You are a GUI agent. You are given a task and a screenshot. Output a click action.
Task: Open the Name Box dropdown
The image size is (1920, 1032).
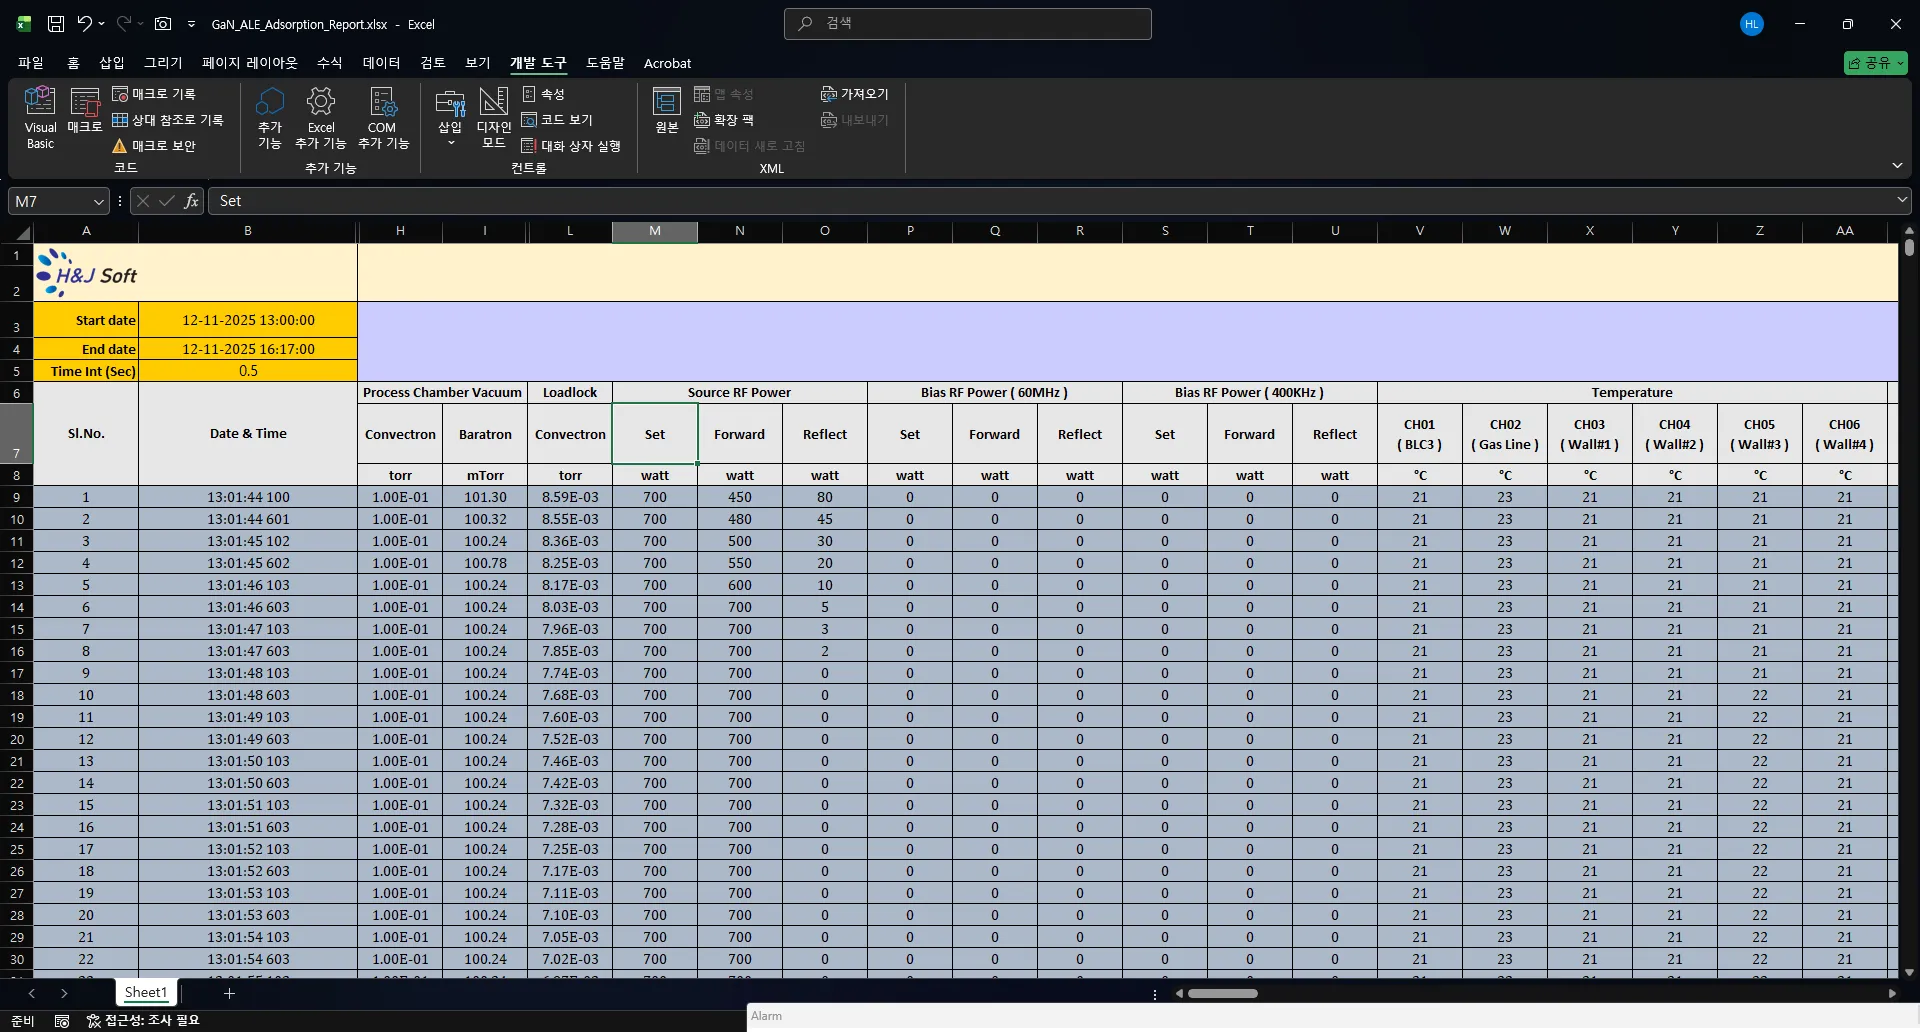(x=98, y=201)
